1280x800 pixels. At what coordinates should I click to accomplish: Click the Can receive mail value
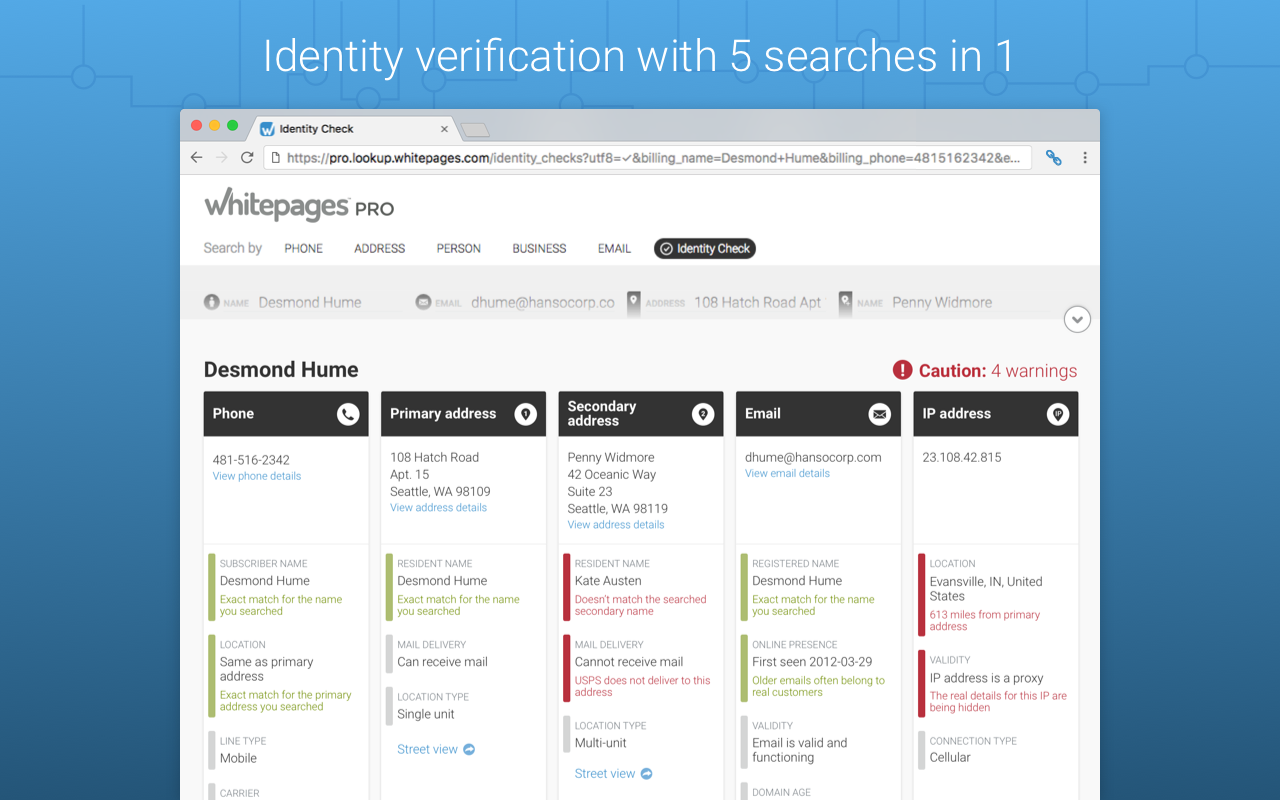pos(443,662)
